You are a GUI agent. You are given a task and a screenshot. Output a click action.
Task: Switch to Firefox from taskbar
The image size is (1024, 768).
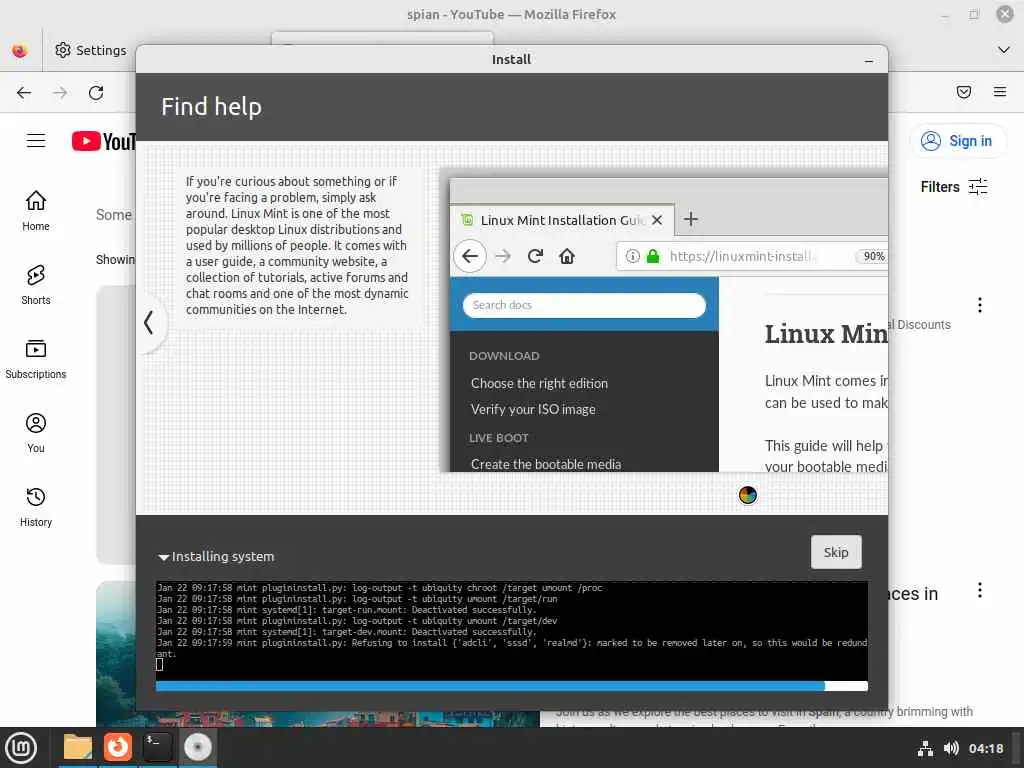click(x=118, y=747)
